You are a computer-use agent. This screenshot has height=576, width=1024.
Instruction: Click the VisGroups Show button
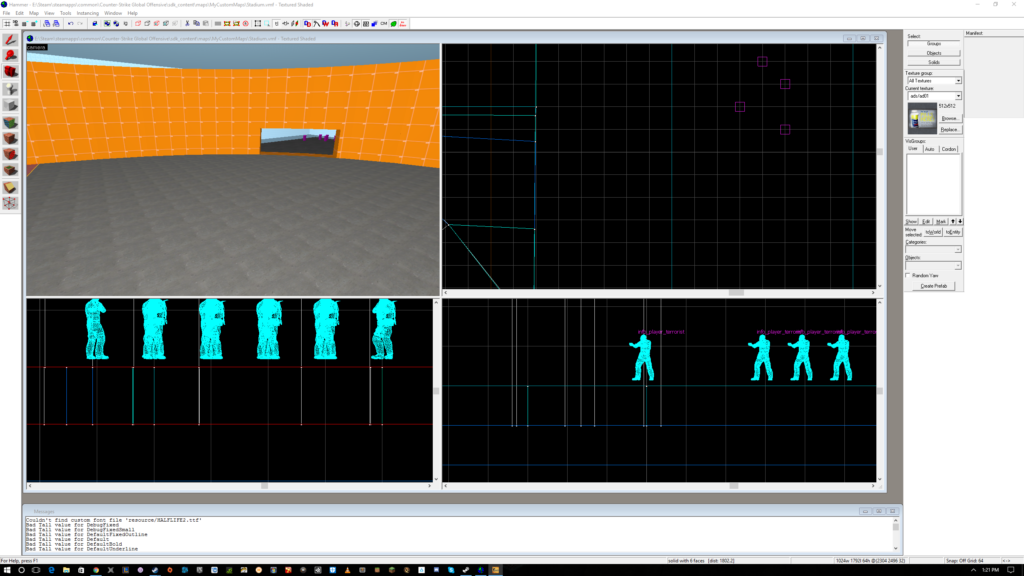point(912,221)
